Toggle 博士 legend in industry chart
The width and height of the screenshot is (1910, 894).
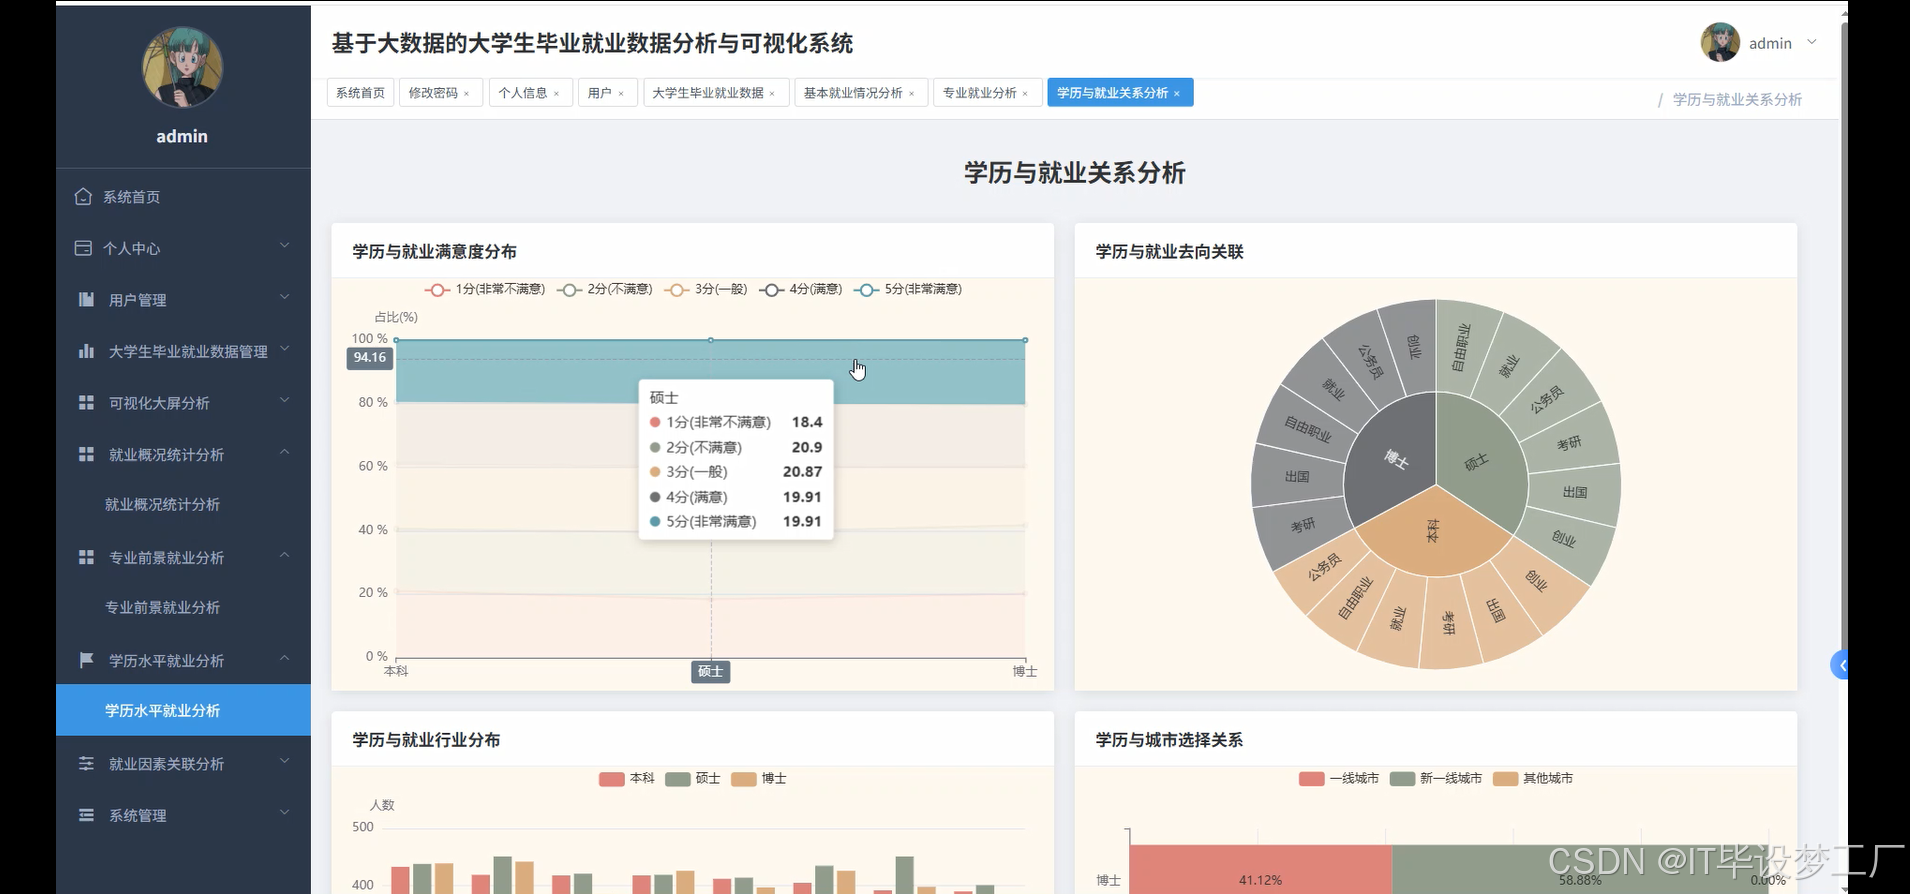click(x=759, y=778)
